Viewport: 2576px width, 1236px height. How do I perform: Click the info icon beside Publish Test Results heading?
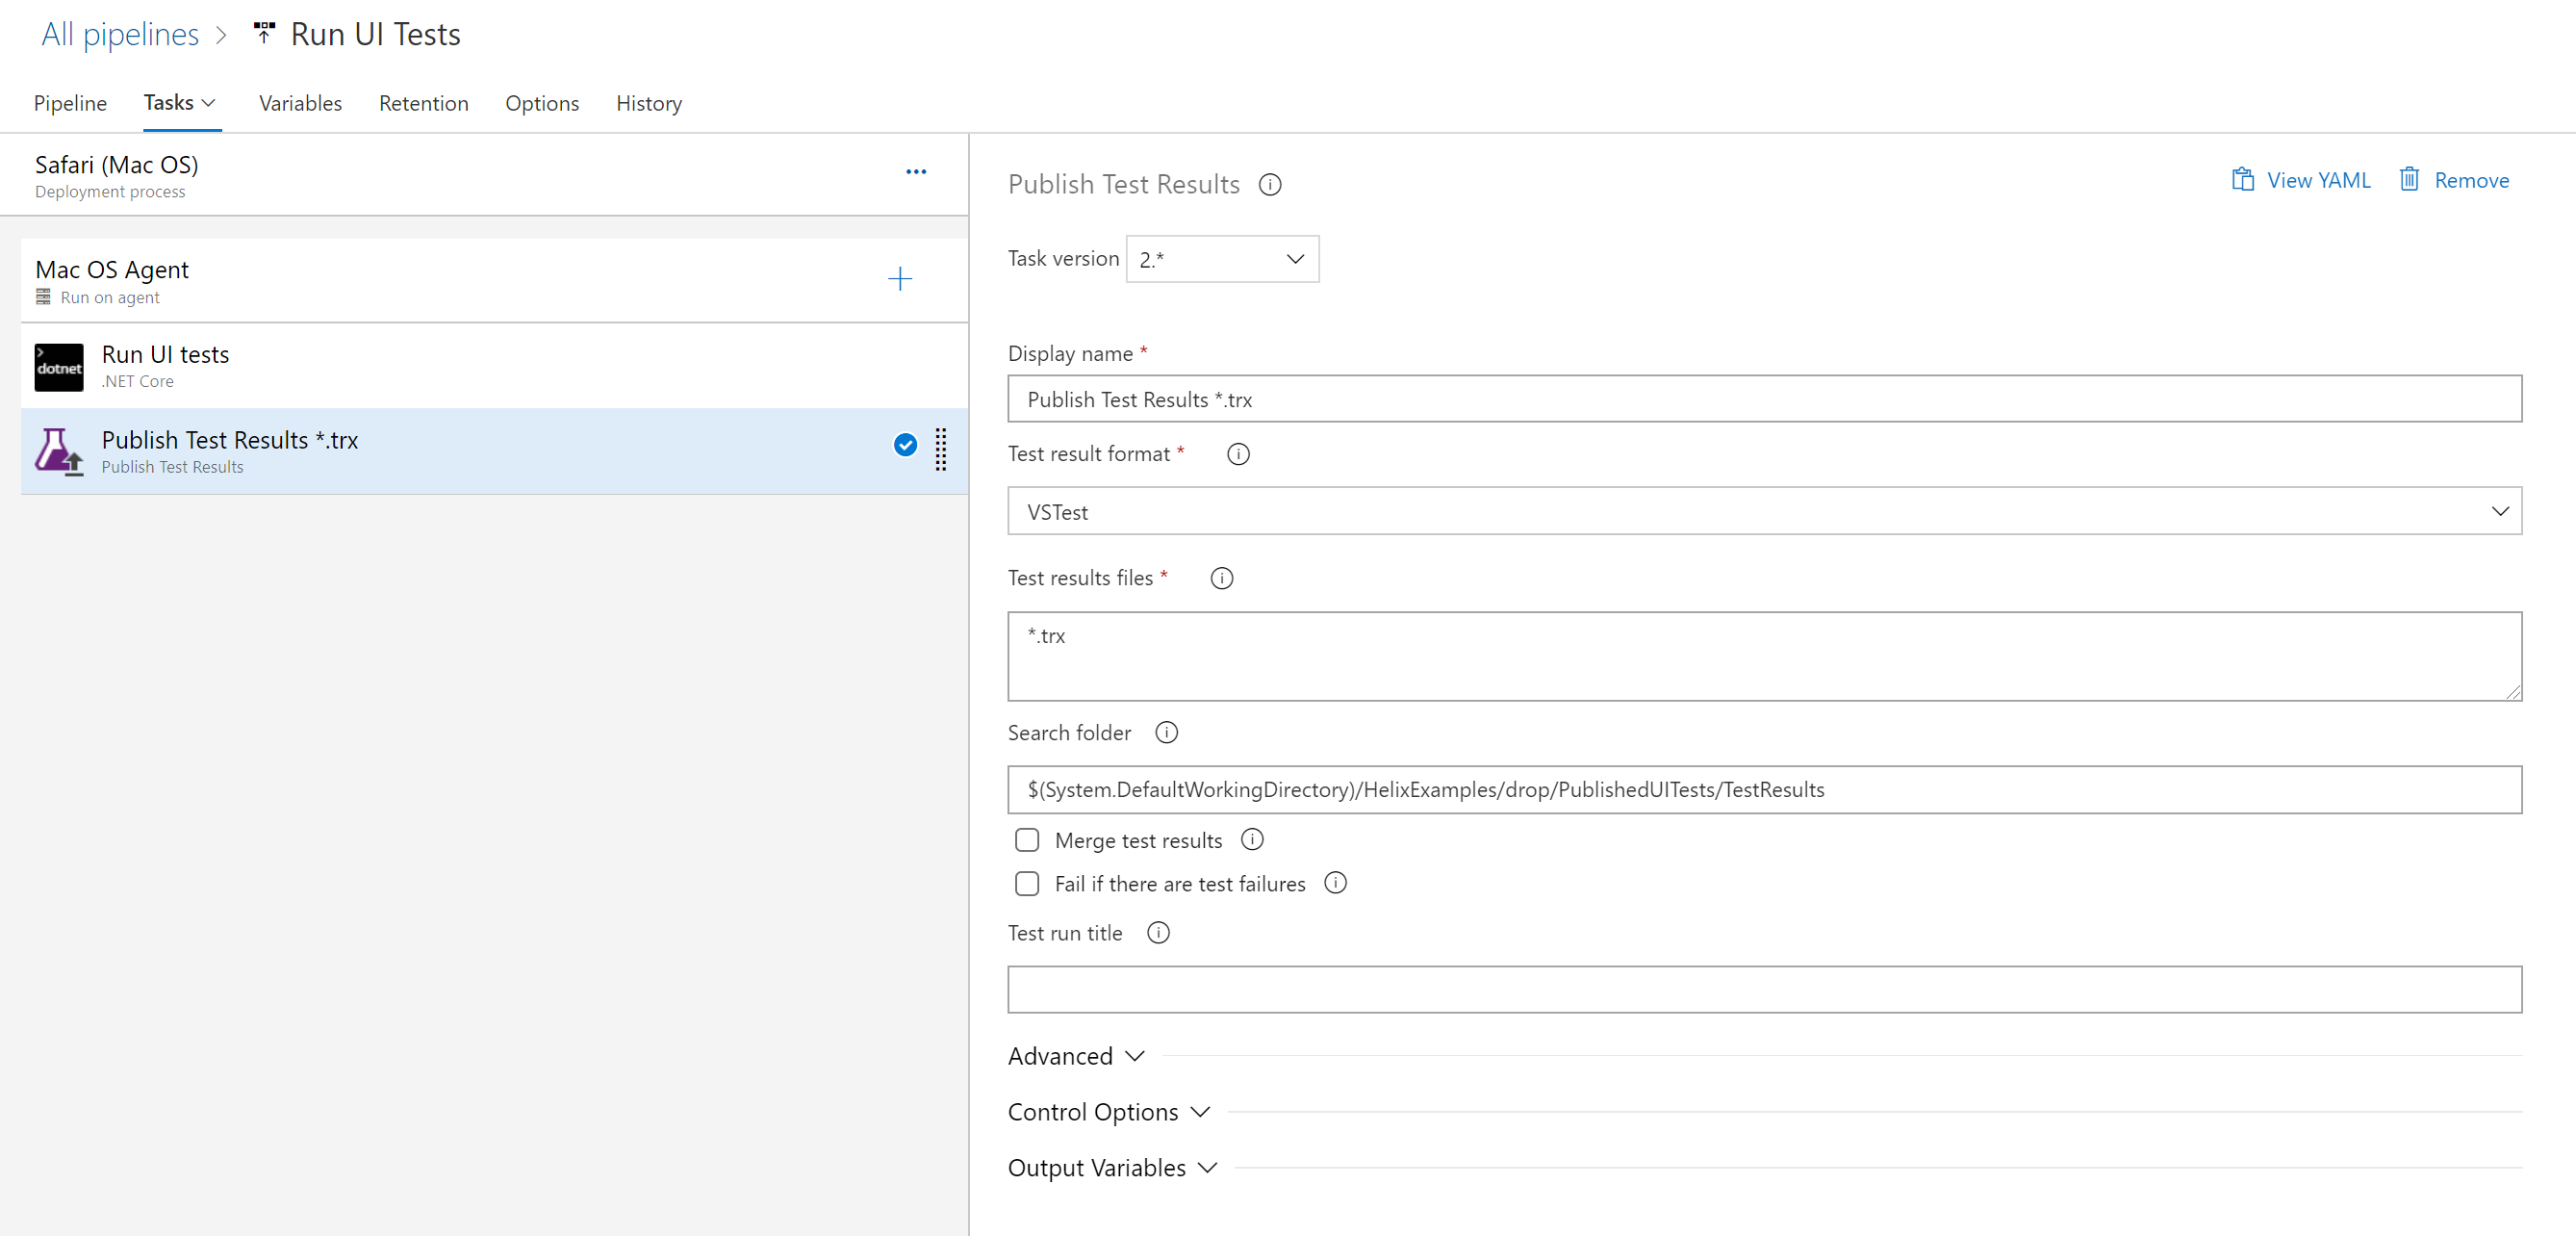coord(1269,185)
